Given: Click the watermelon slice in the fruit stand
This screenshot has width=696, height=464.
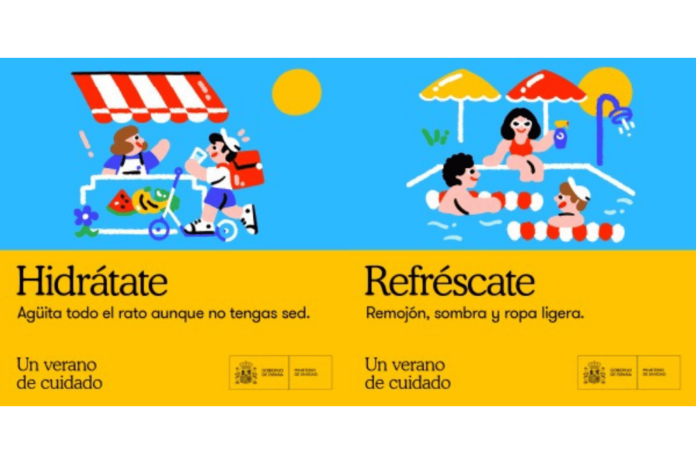Looking at the screenshot, I should [x=121, y=202].
